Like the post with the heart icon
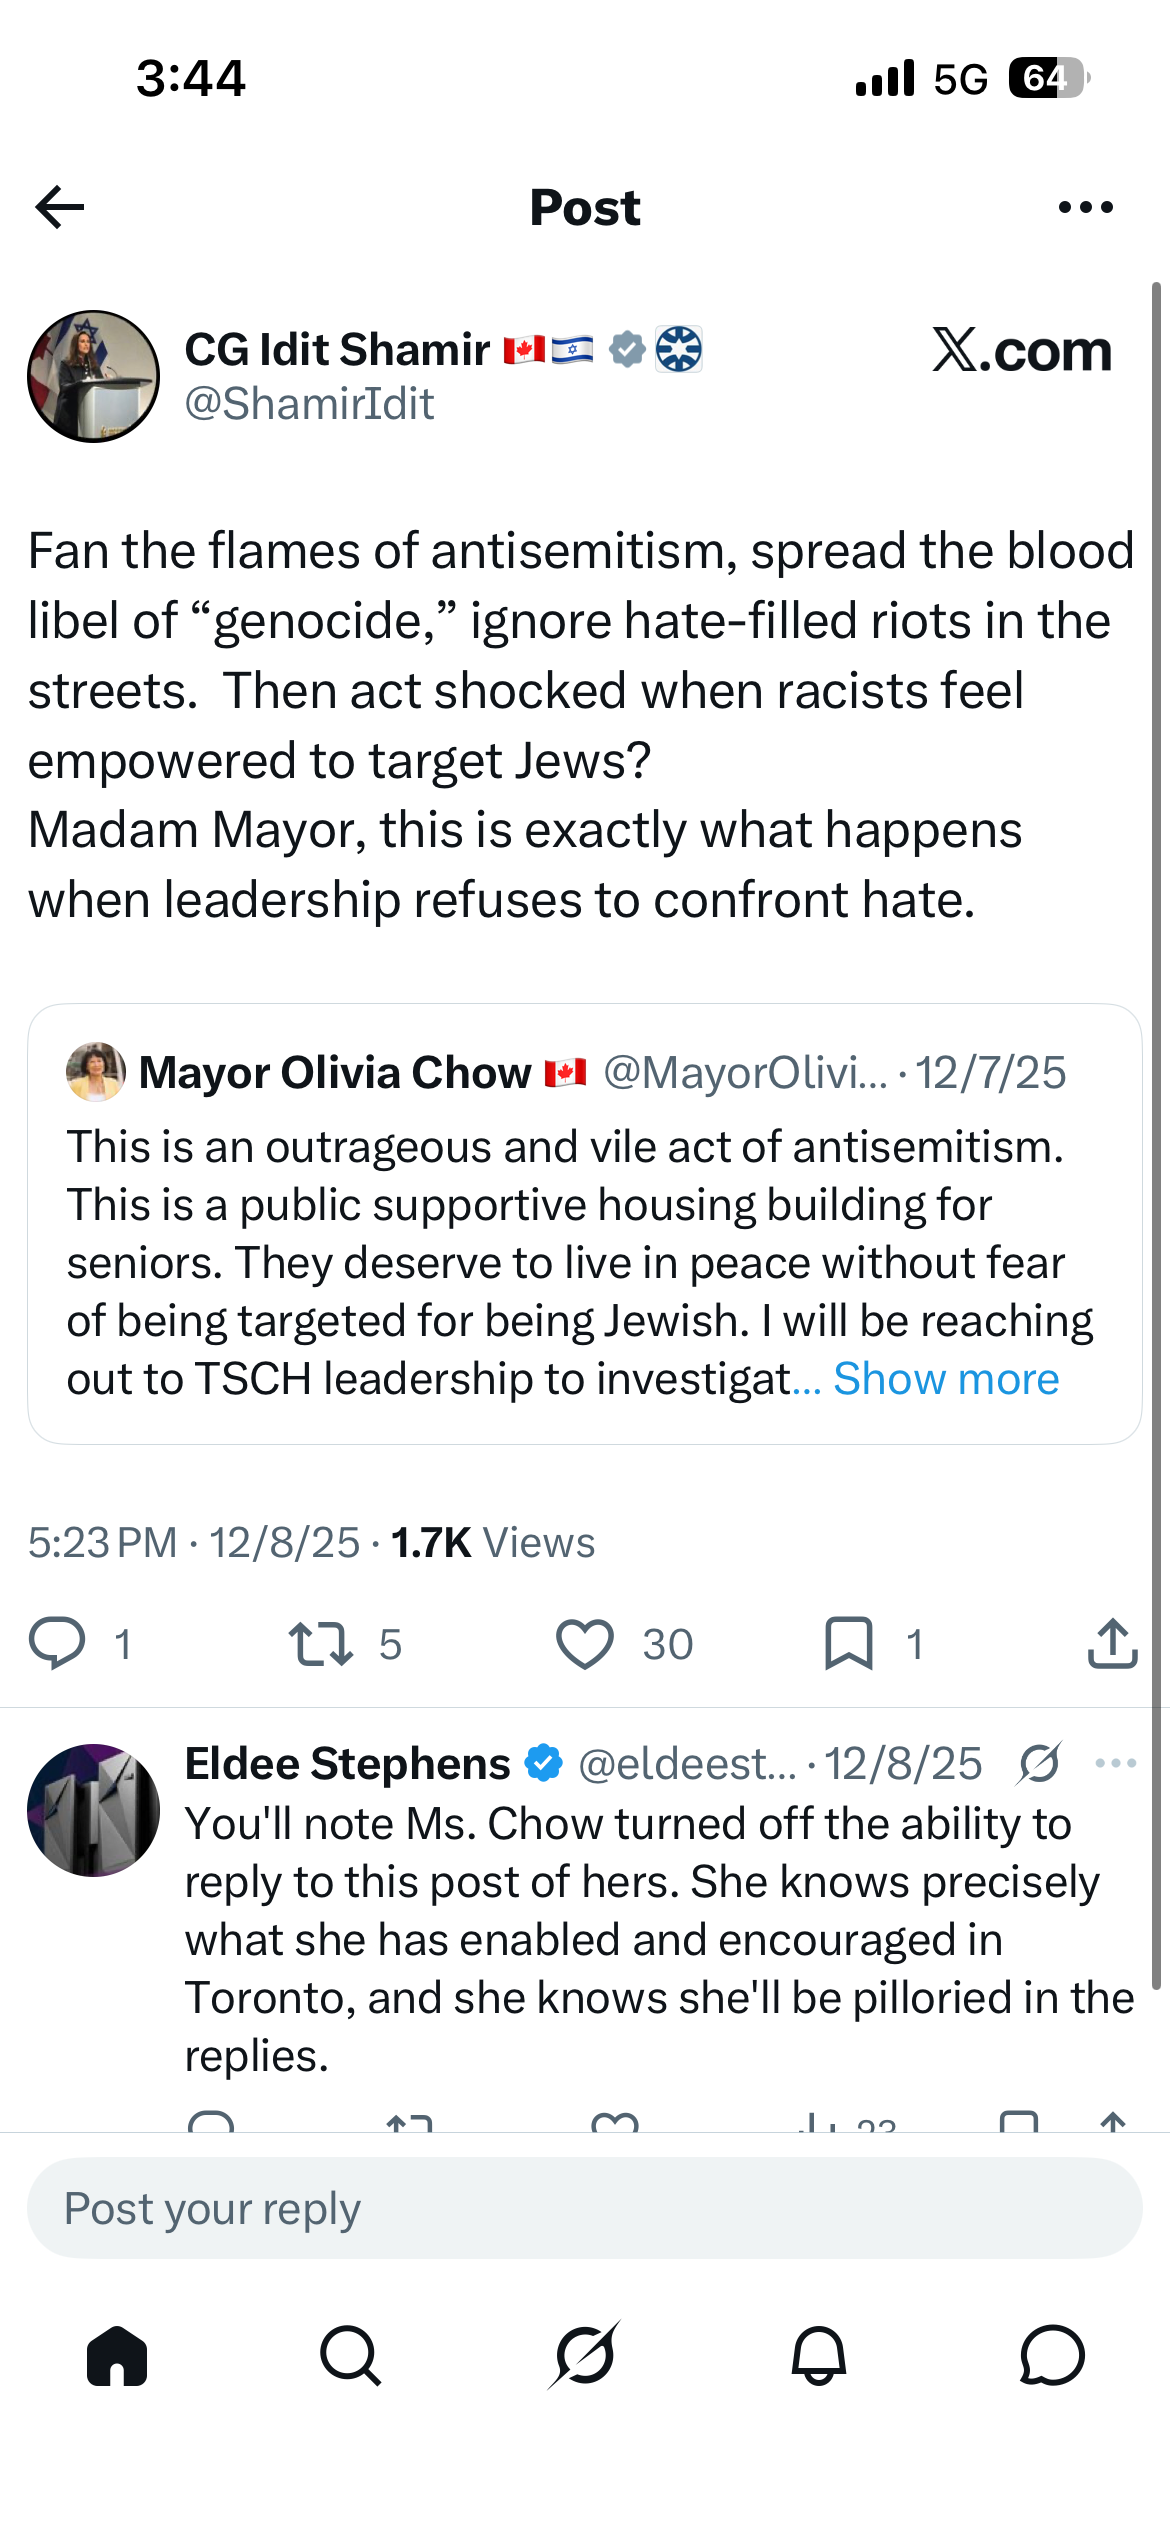 click(x=585, y=1644)
